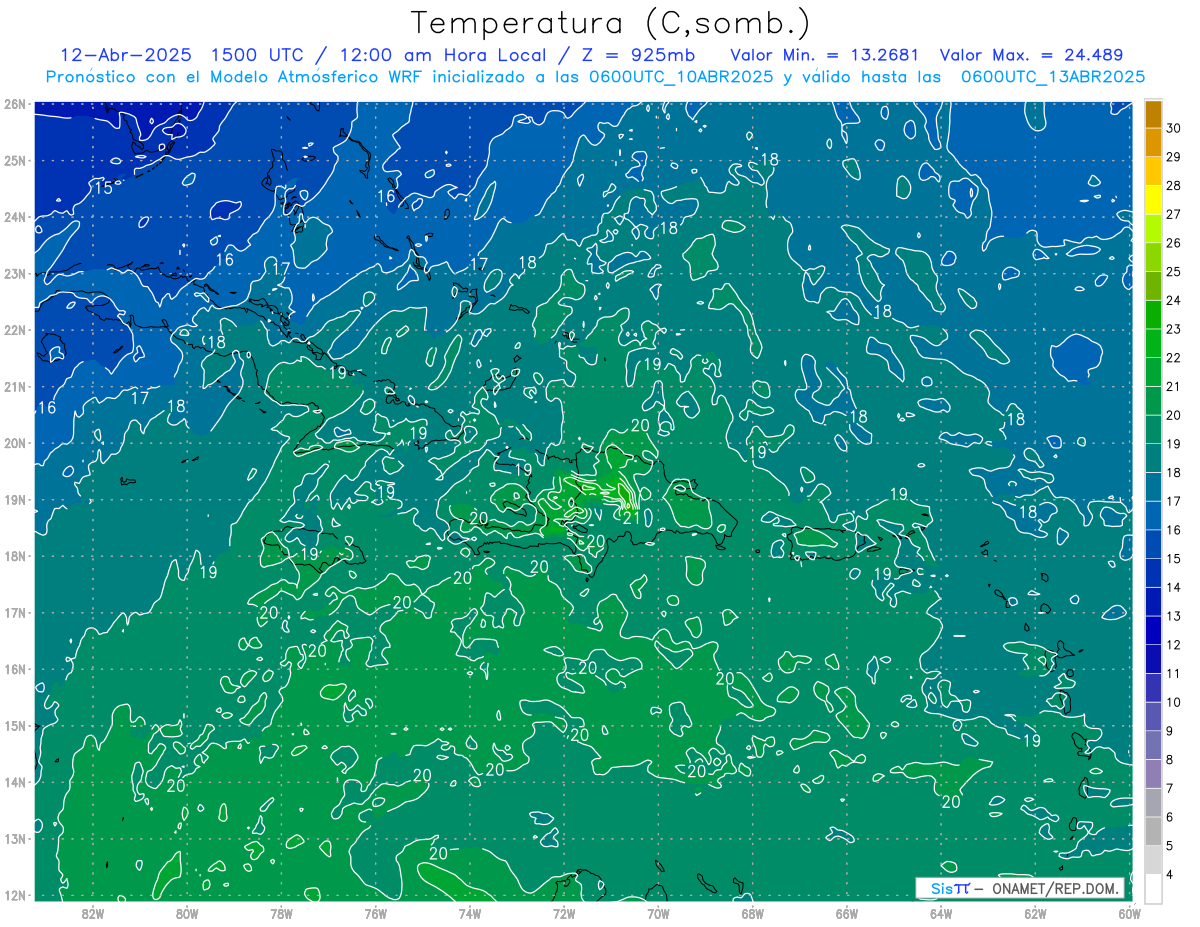The height and width of the screenshot is (927, 1200).
Task: Click the "0600UTC_13ABR2025" valid-until text
Action: coord(1052,77)
